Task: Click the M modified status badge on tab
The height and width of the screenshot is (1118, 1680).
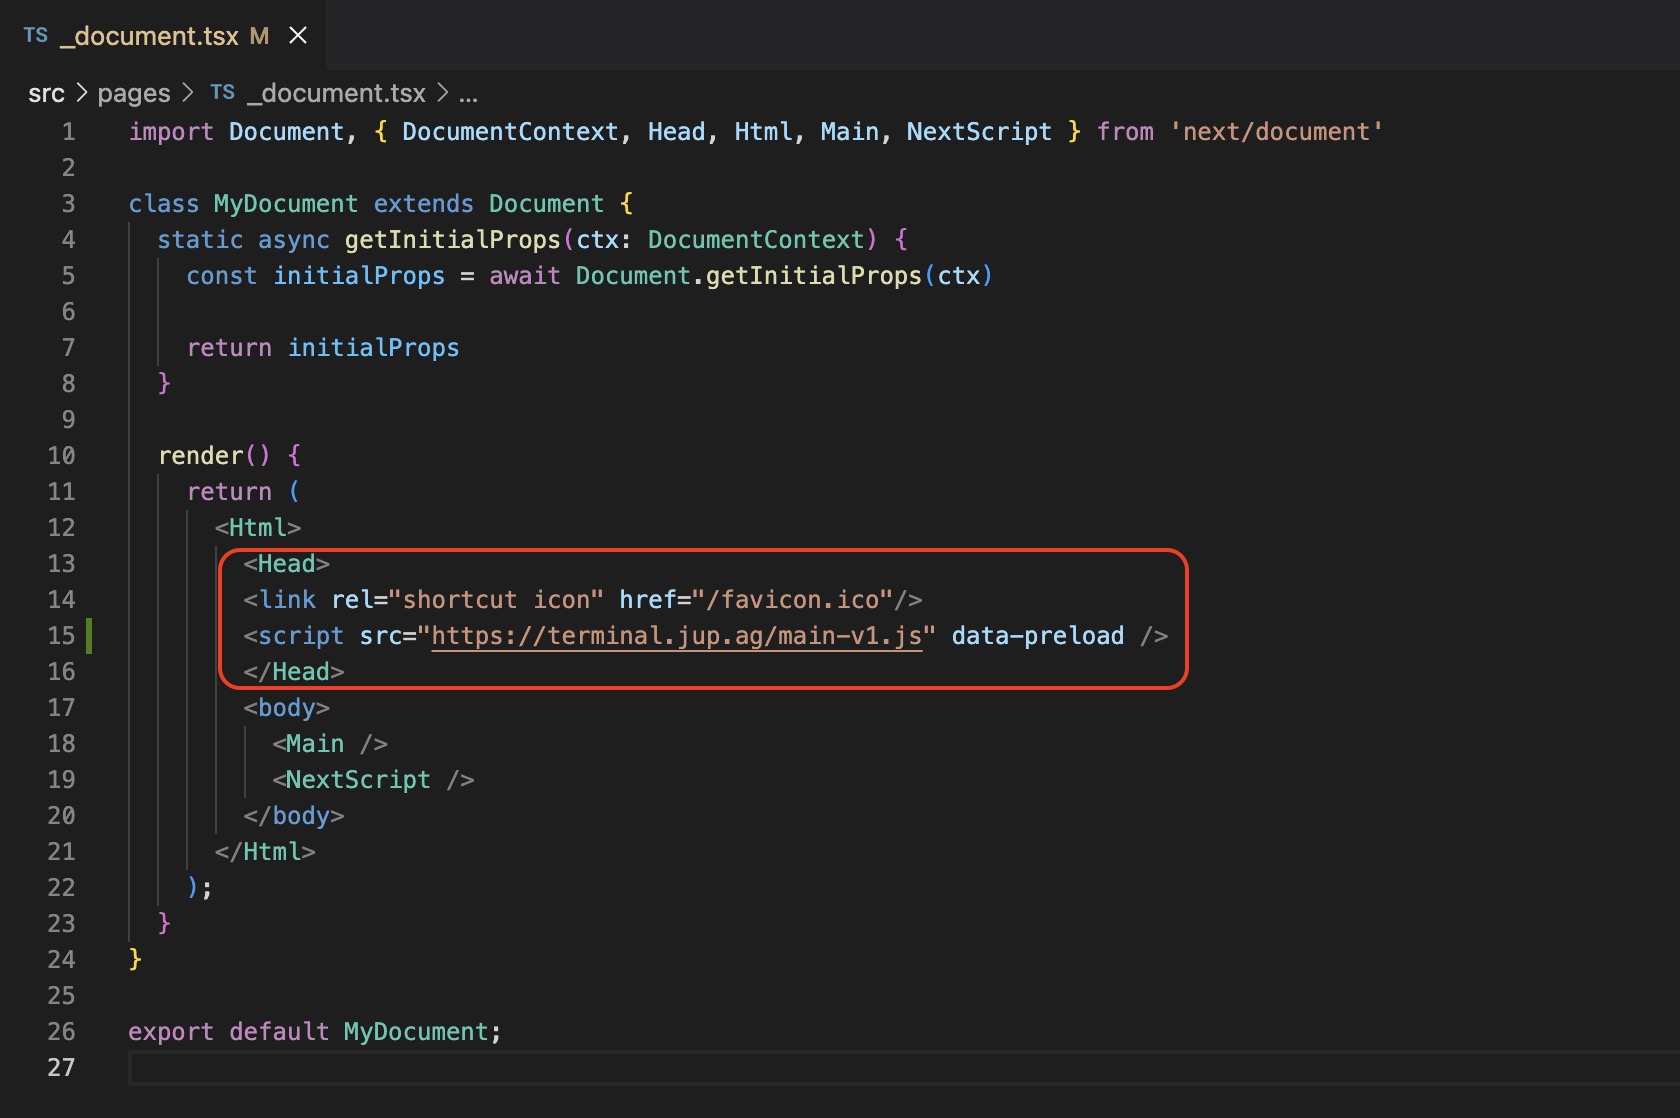Action: (259, 36)
